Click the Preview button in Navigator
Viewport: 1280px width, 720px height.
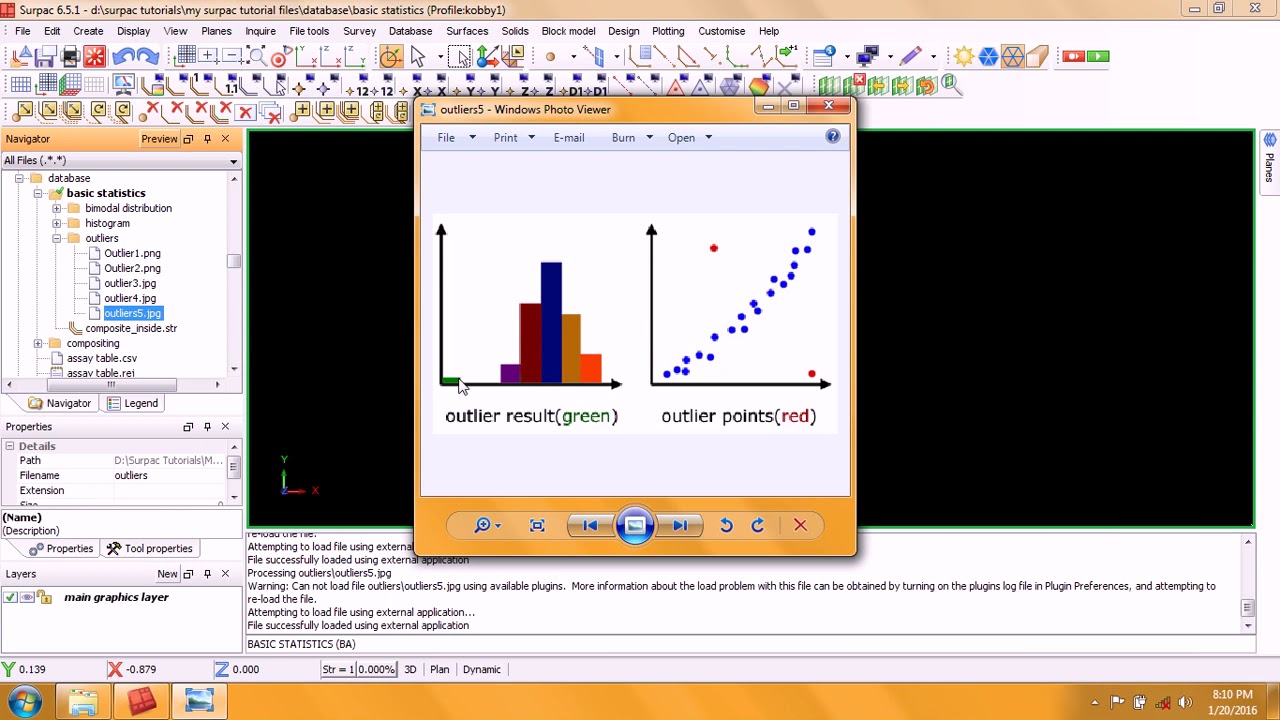(159, 139)
